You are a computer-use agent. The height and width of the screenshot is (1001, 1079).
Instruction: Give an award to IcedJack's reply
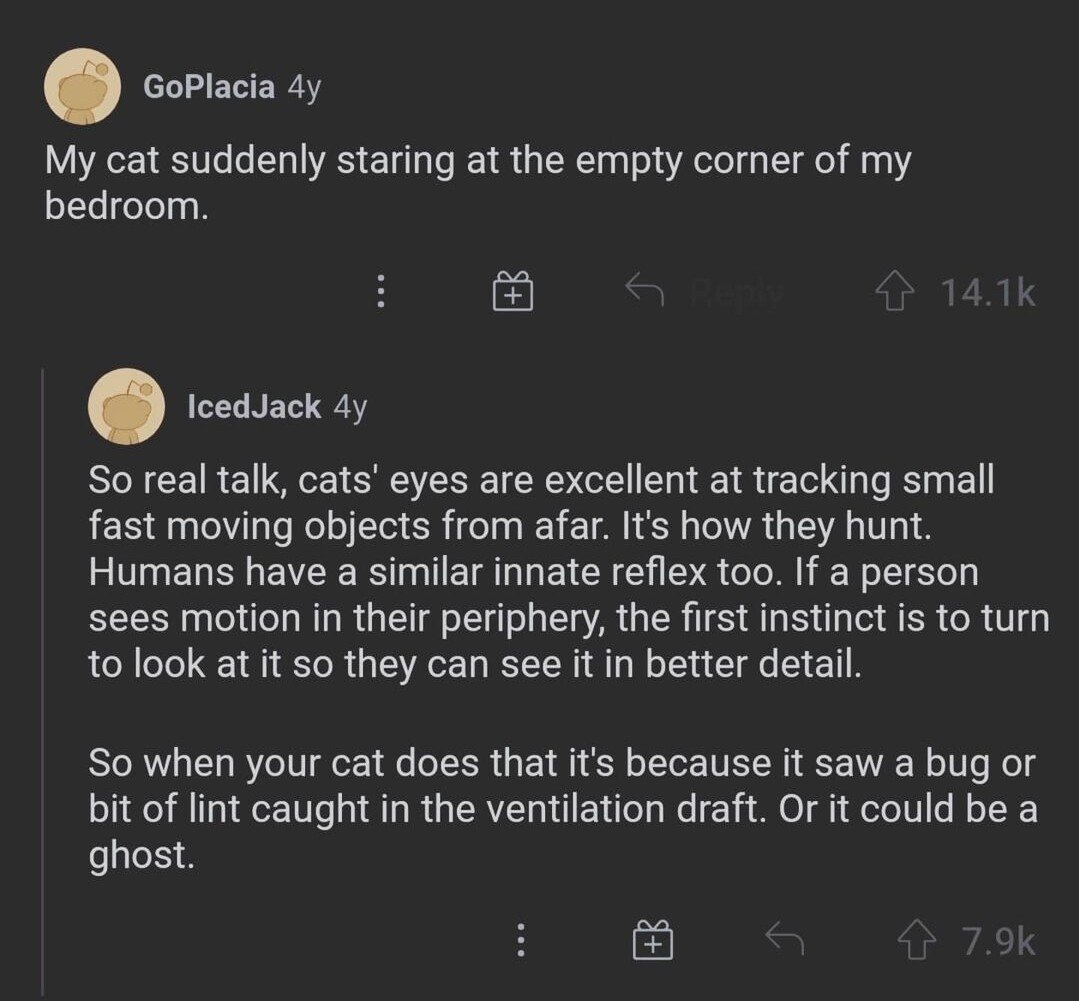[x=652, y=941]
